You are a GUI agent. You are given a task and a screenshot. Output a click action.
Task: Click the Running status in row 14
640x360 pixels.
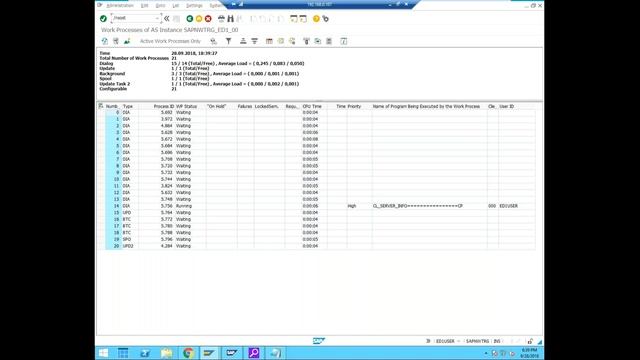(x=184, y=206)
